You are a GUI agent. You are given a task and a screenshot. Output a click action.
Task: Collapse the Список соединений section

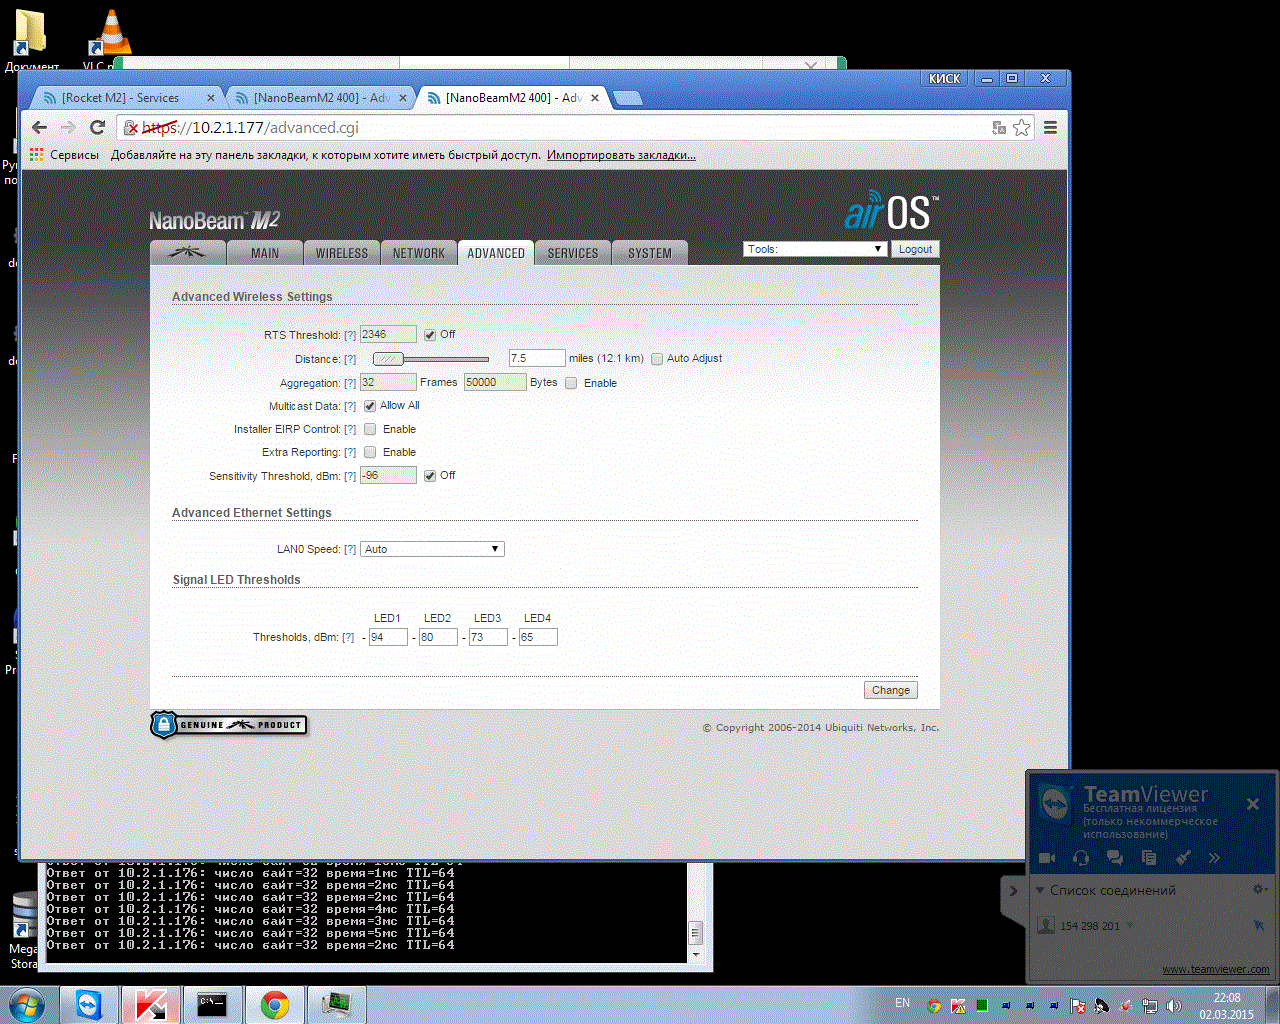tap(1040, 890)
